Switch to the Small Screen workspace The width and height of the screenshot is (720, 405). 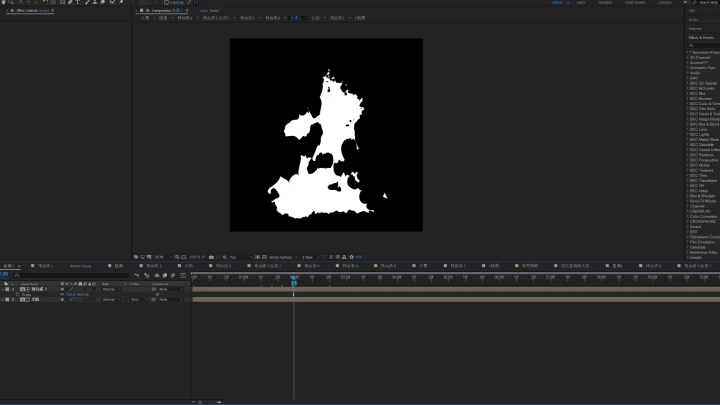[635, 2]
